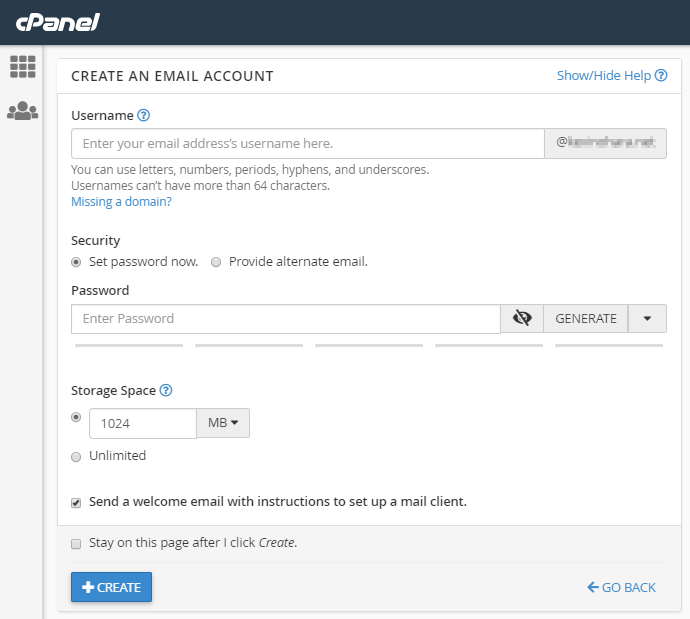Open the apps grid icon in sidebar
This screenshot has height=619, width=690.
click(22, 67)
